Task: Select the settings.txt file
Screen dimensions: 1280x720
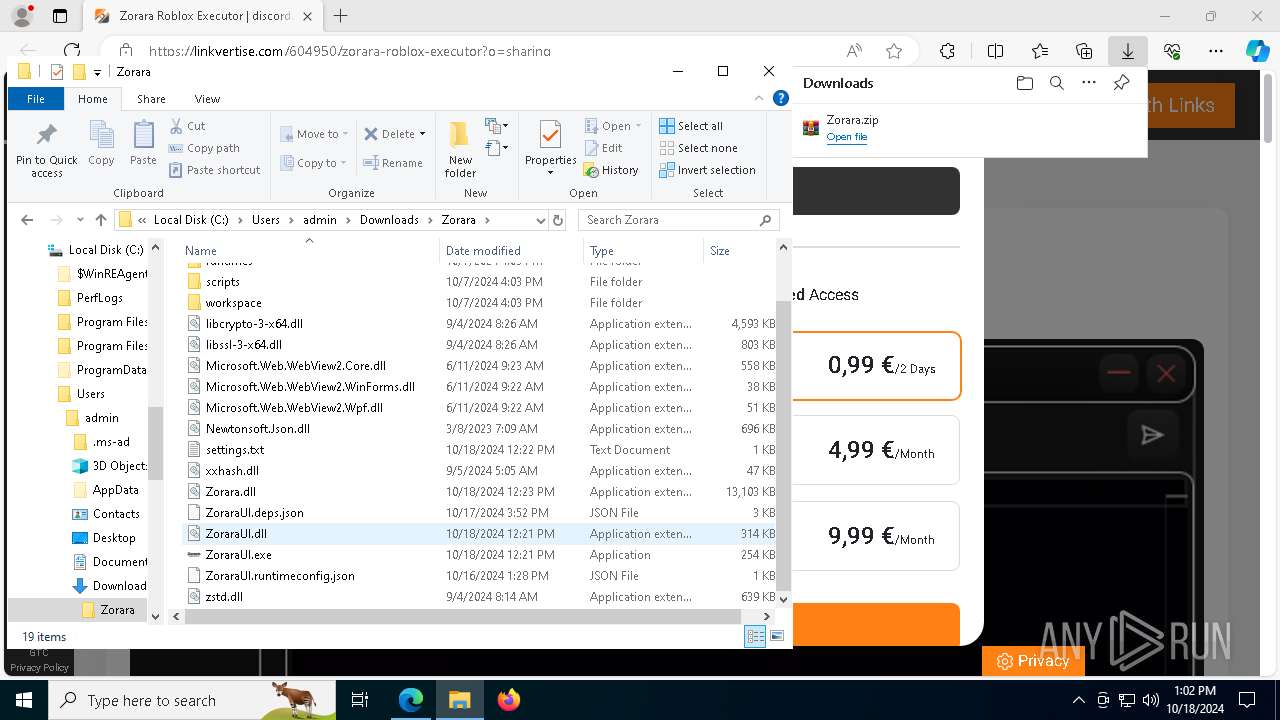Action: tap(235, 450)
